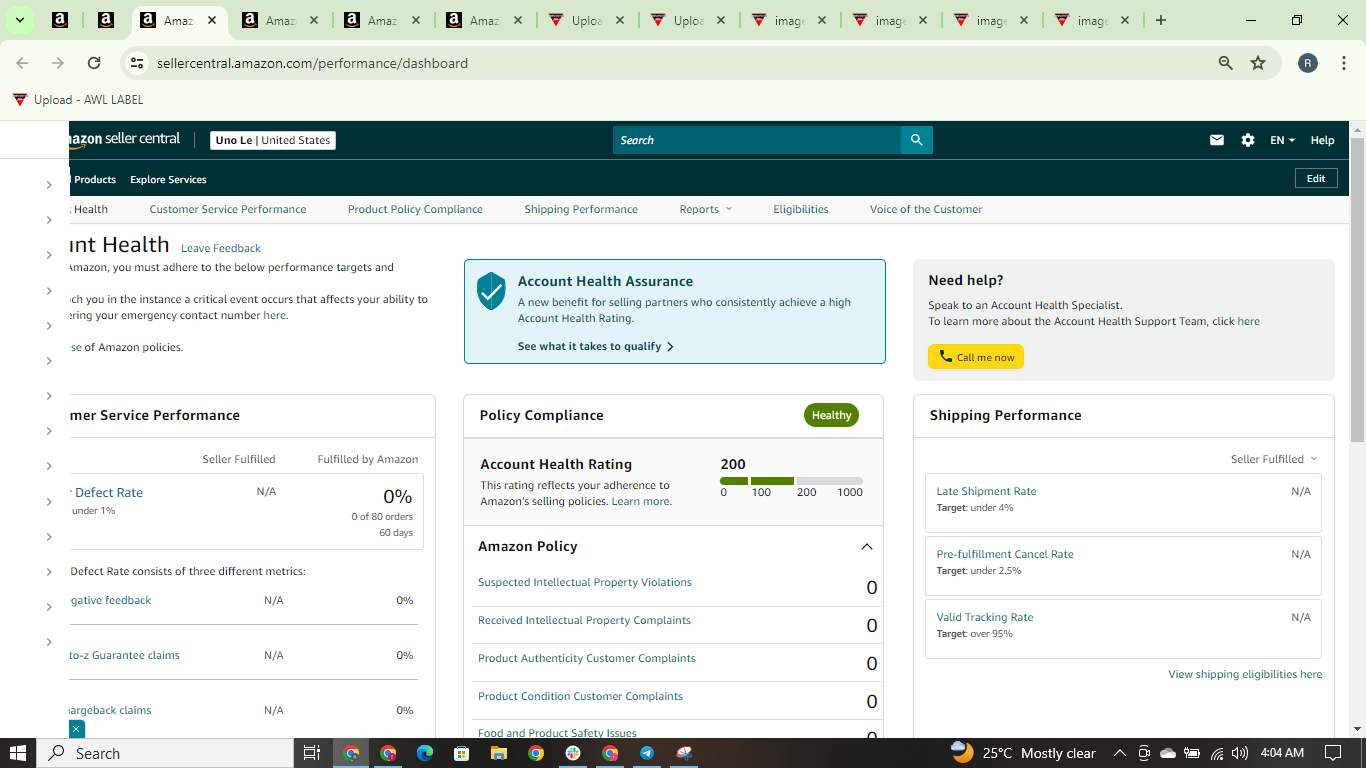Image resolution: width=1366 pixels, height=768 pixels.
Task: Open Slack from the taskbar
Action: 573,753
